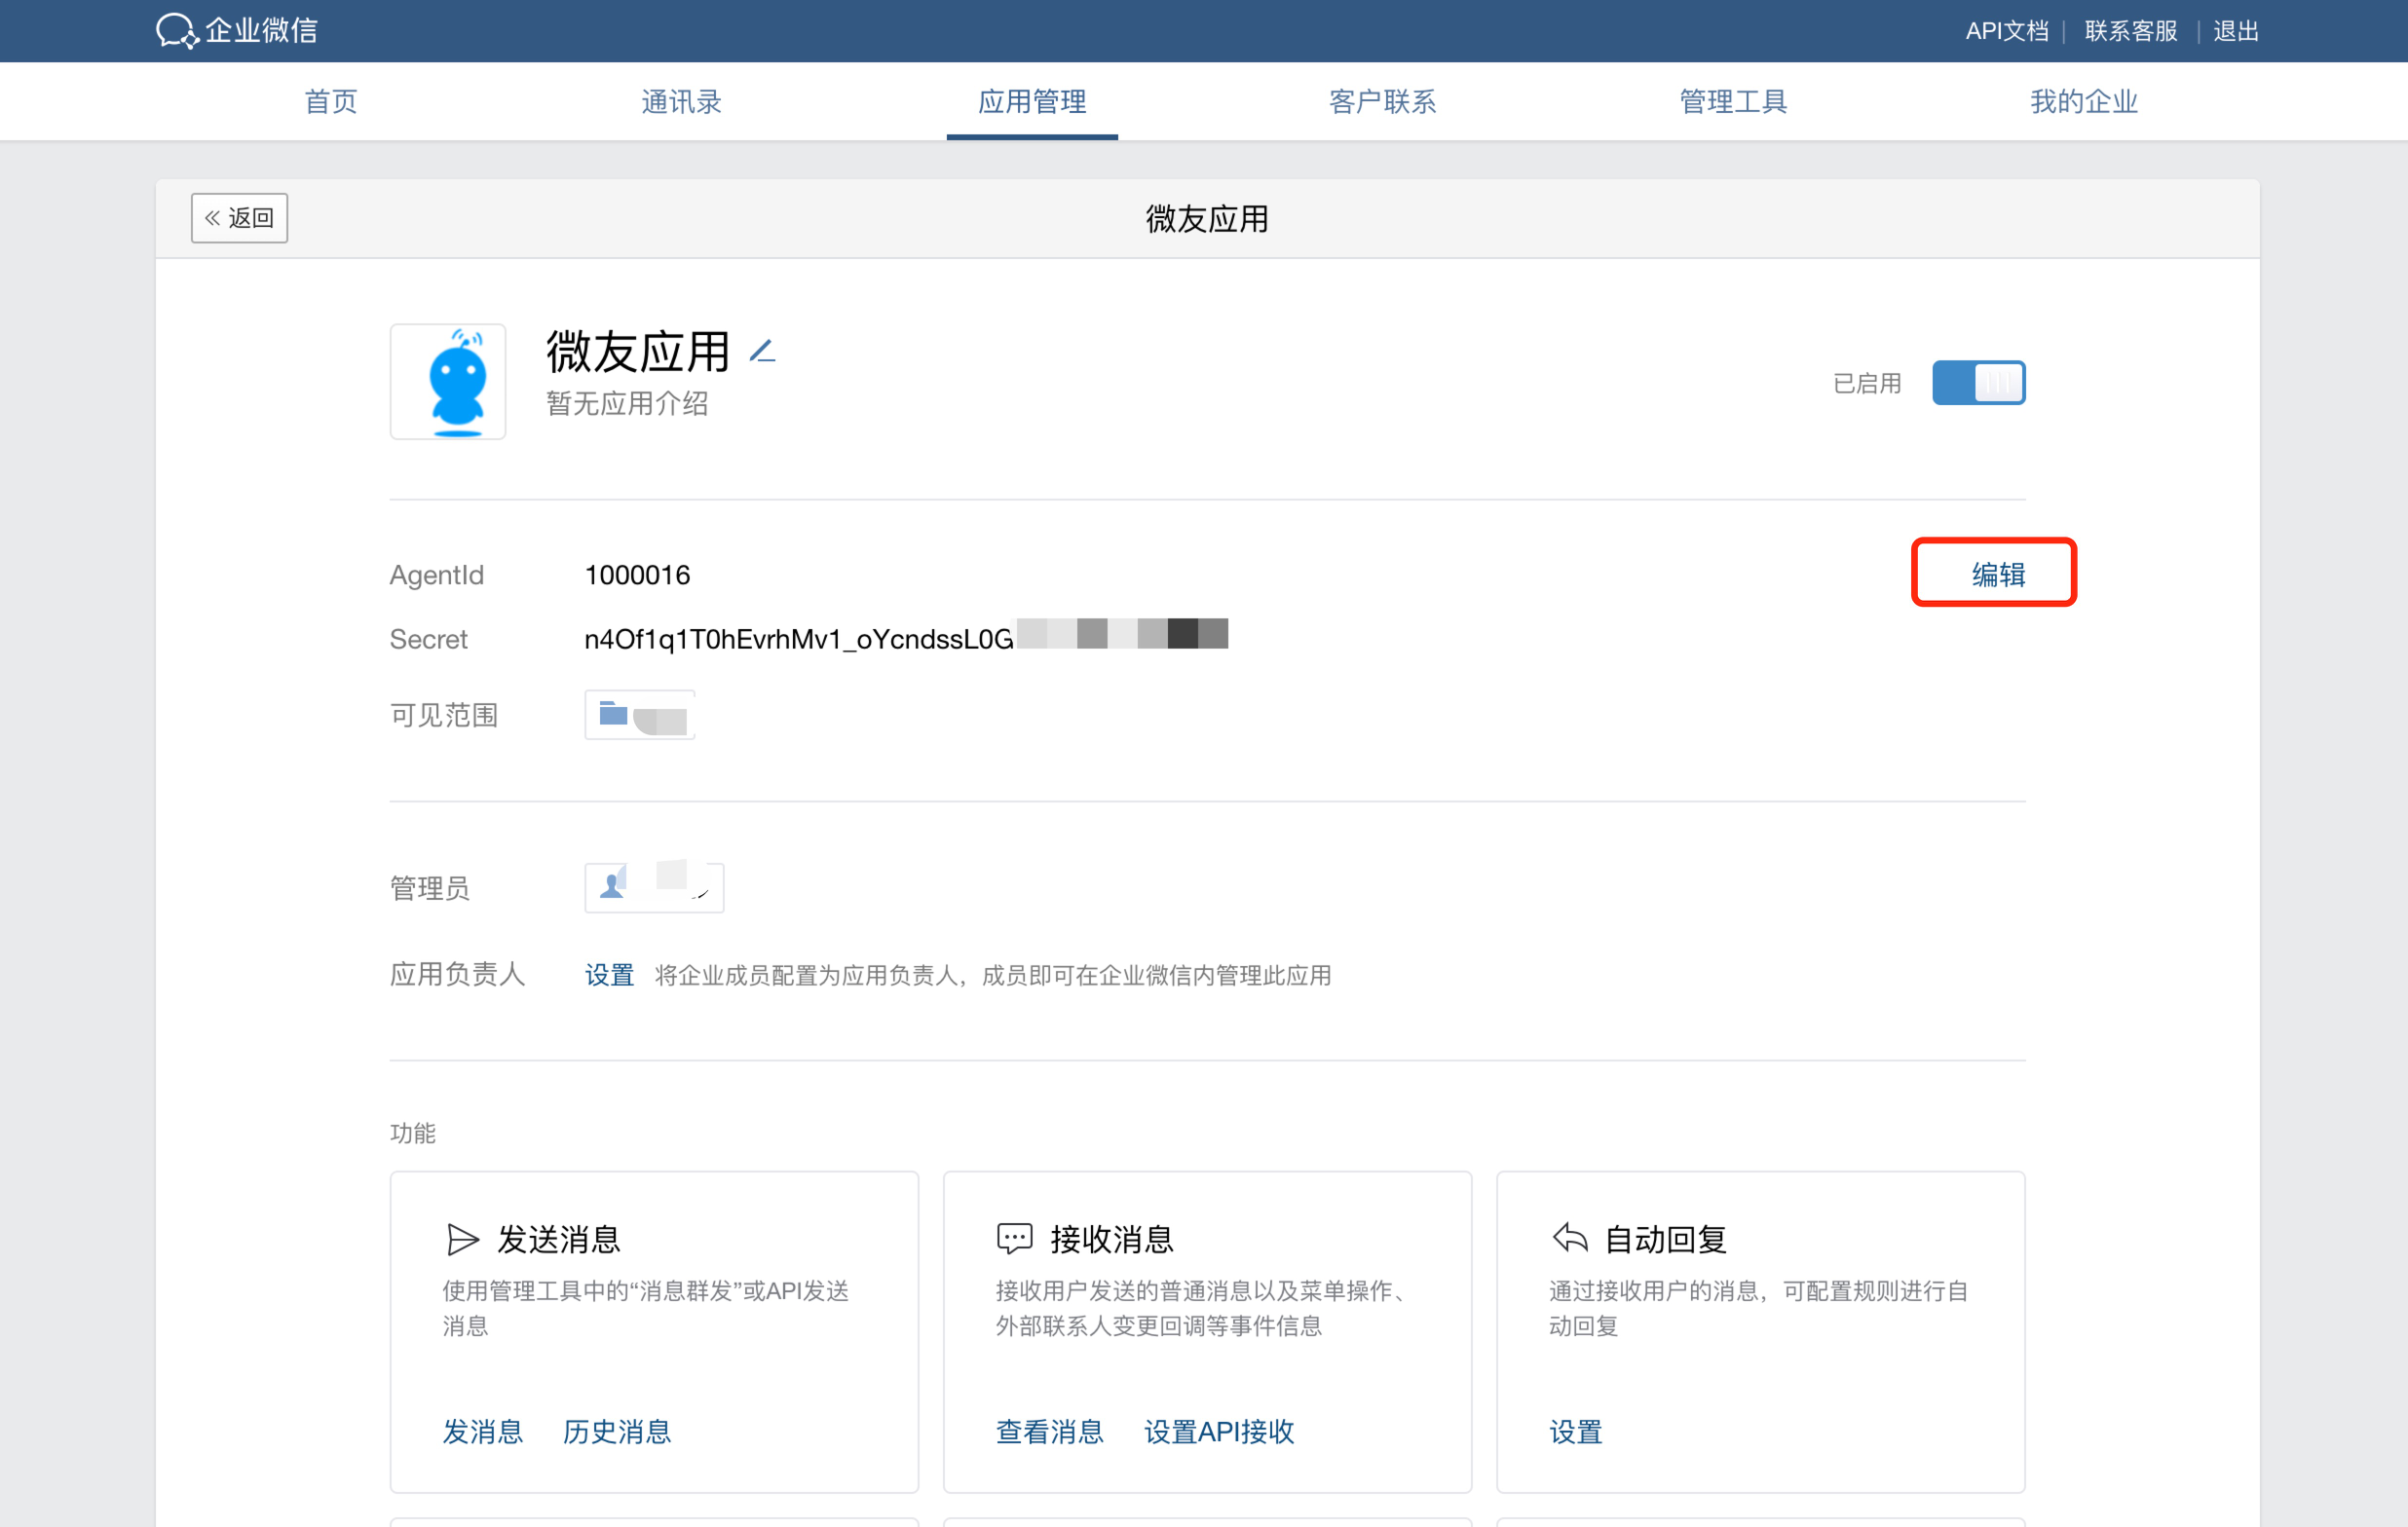Click the 暂无应用介绍 description text

click(627, 403)
